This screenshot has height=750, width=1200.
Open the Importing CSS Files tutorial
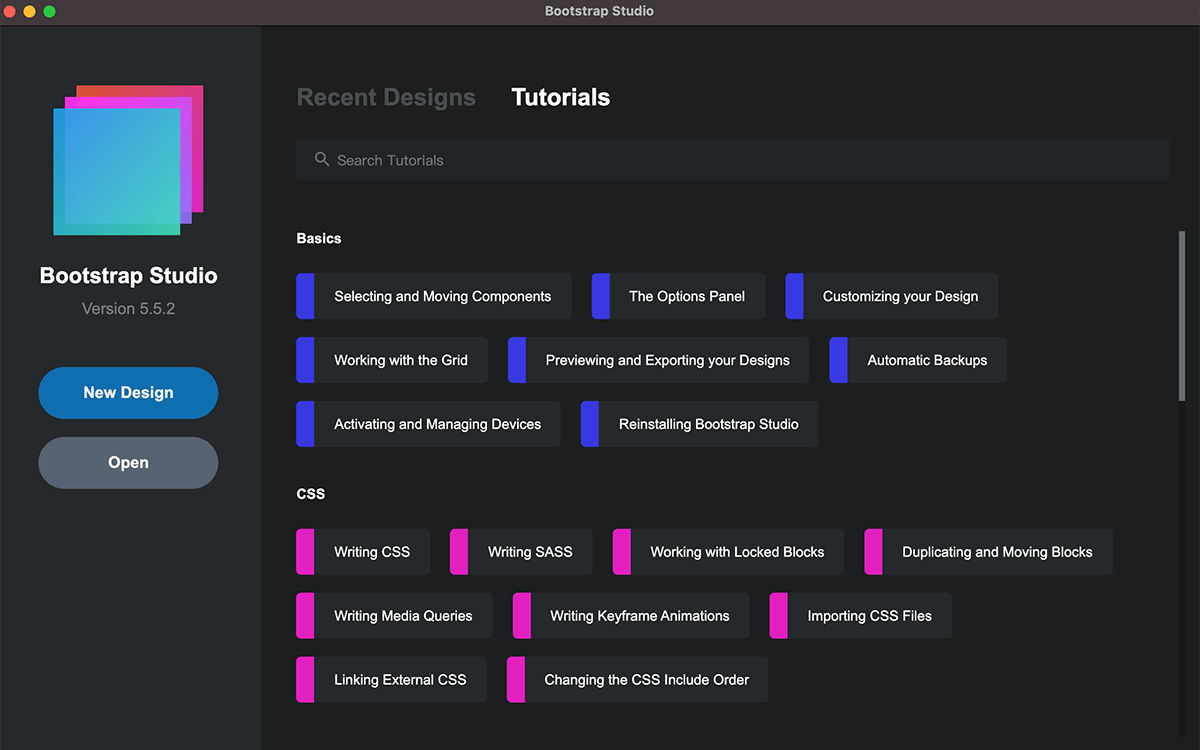(861, 616)
